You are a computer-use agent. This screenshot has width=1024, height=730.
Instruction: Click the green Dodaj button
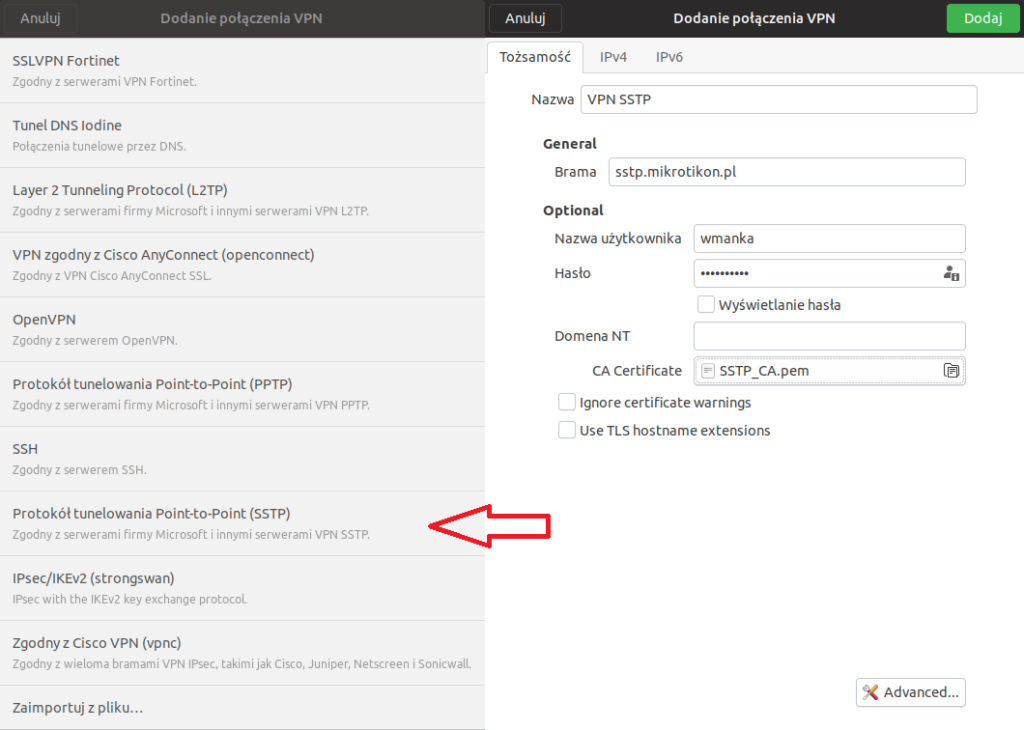[982, 18]
